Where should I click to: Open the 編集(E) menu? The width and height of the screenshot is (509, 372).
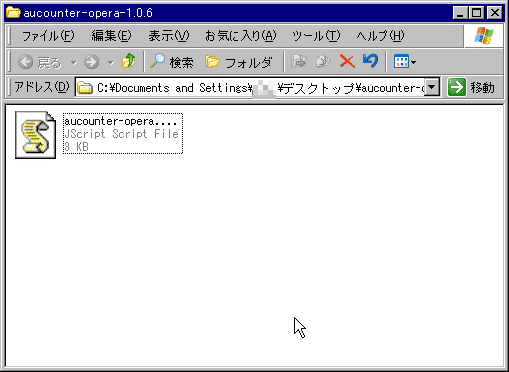111,36
